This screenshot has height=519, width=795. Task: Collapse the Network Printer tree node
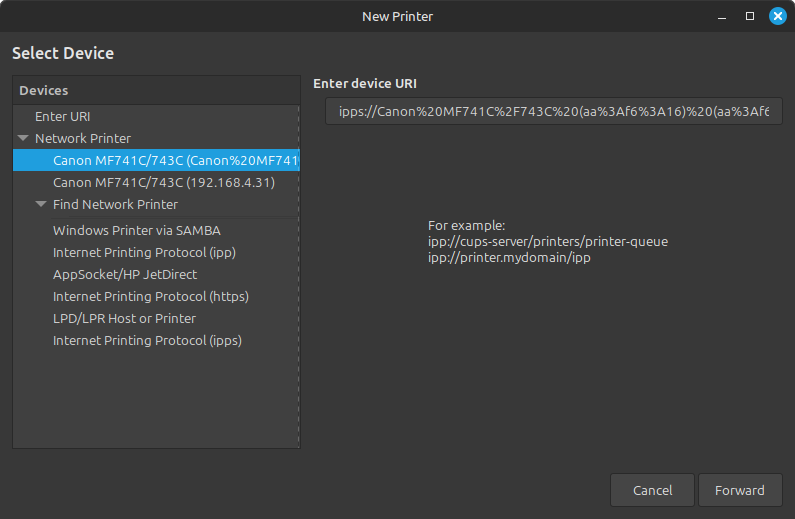click(23, 138)
